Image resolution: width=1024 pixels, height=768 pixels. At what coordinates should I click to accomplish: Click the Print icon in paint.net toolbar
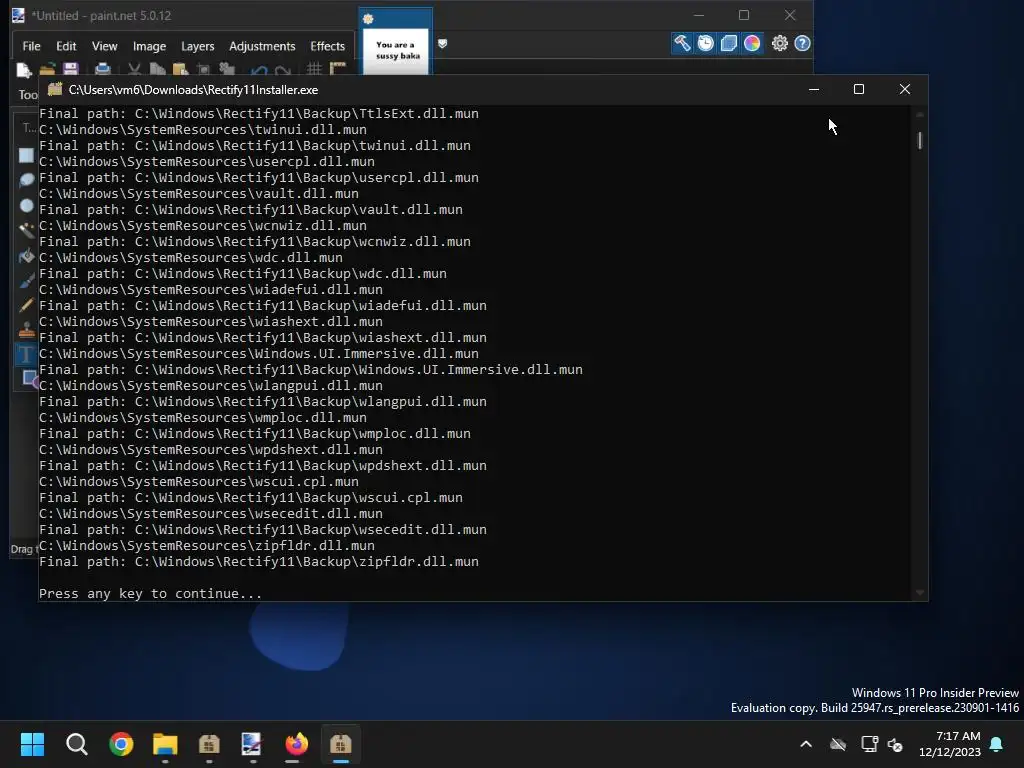tap(102, 69)
